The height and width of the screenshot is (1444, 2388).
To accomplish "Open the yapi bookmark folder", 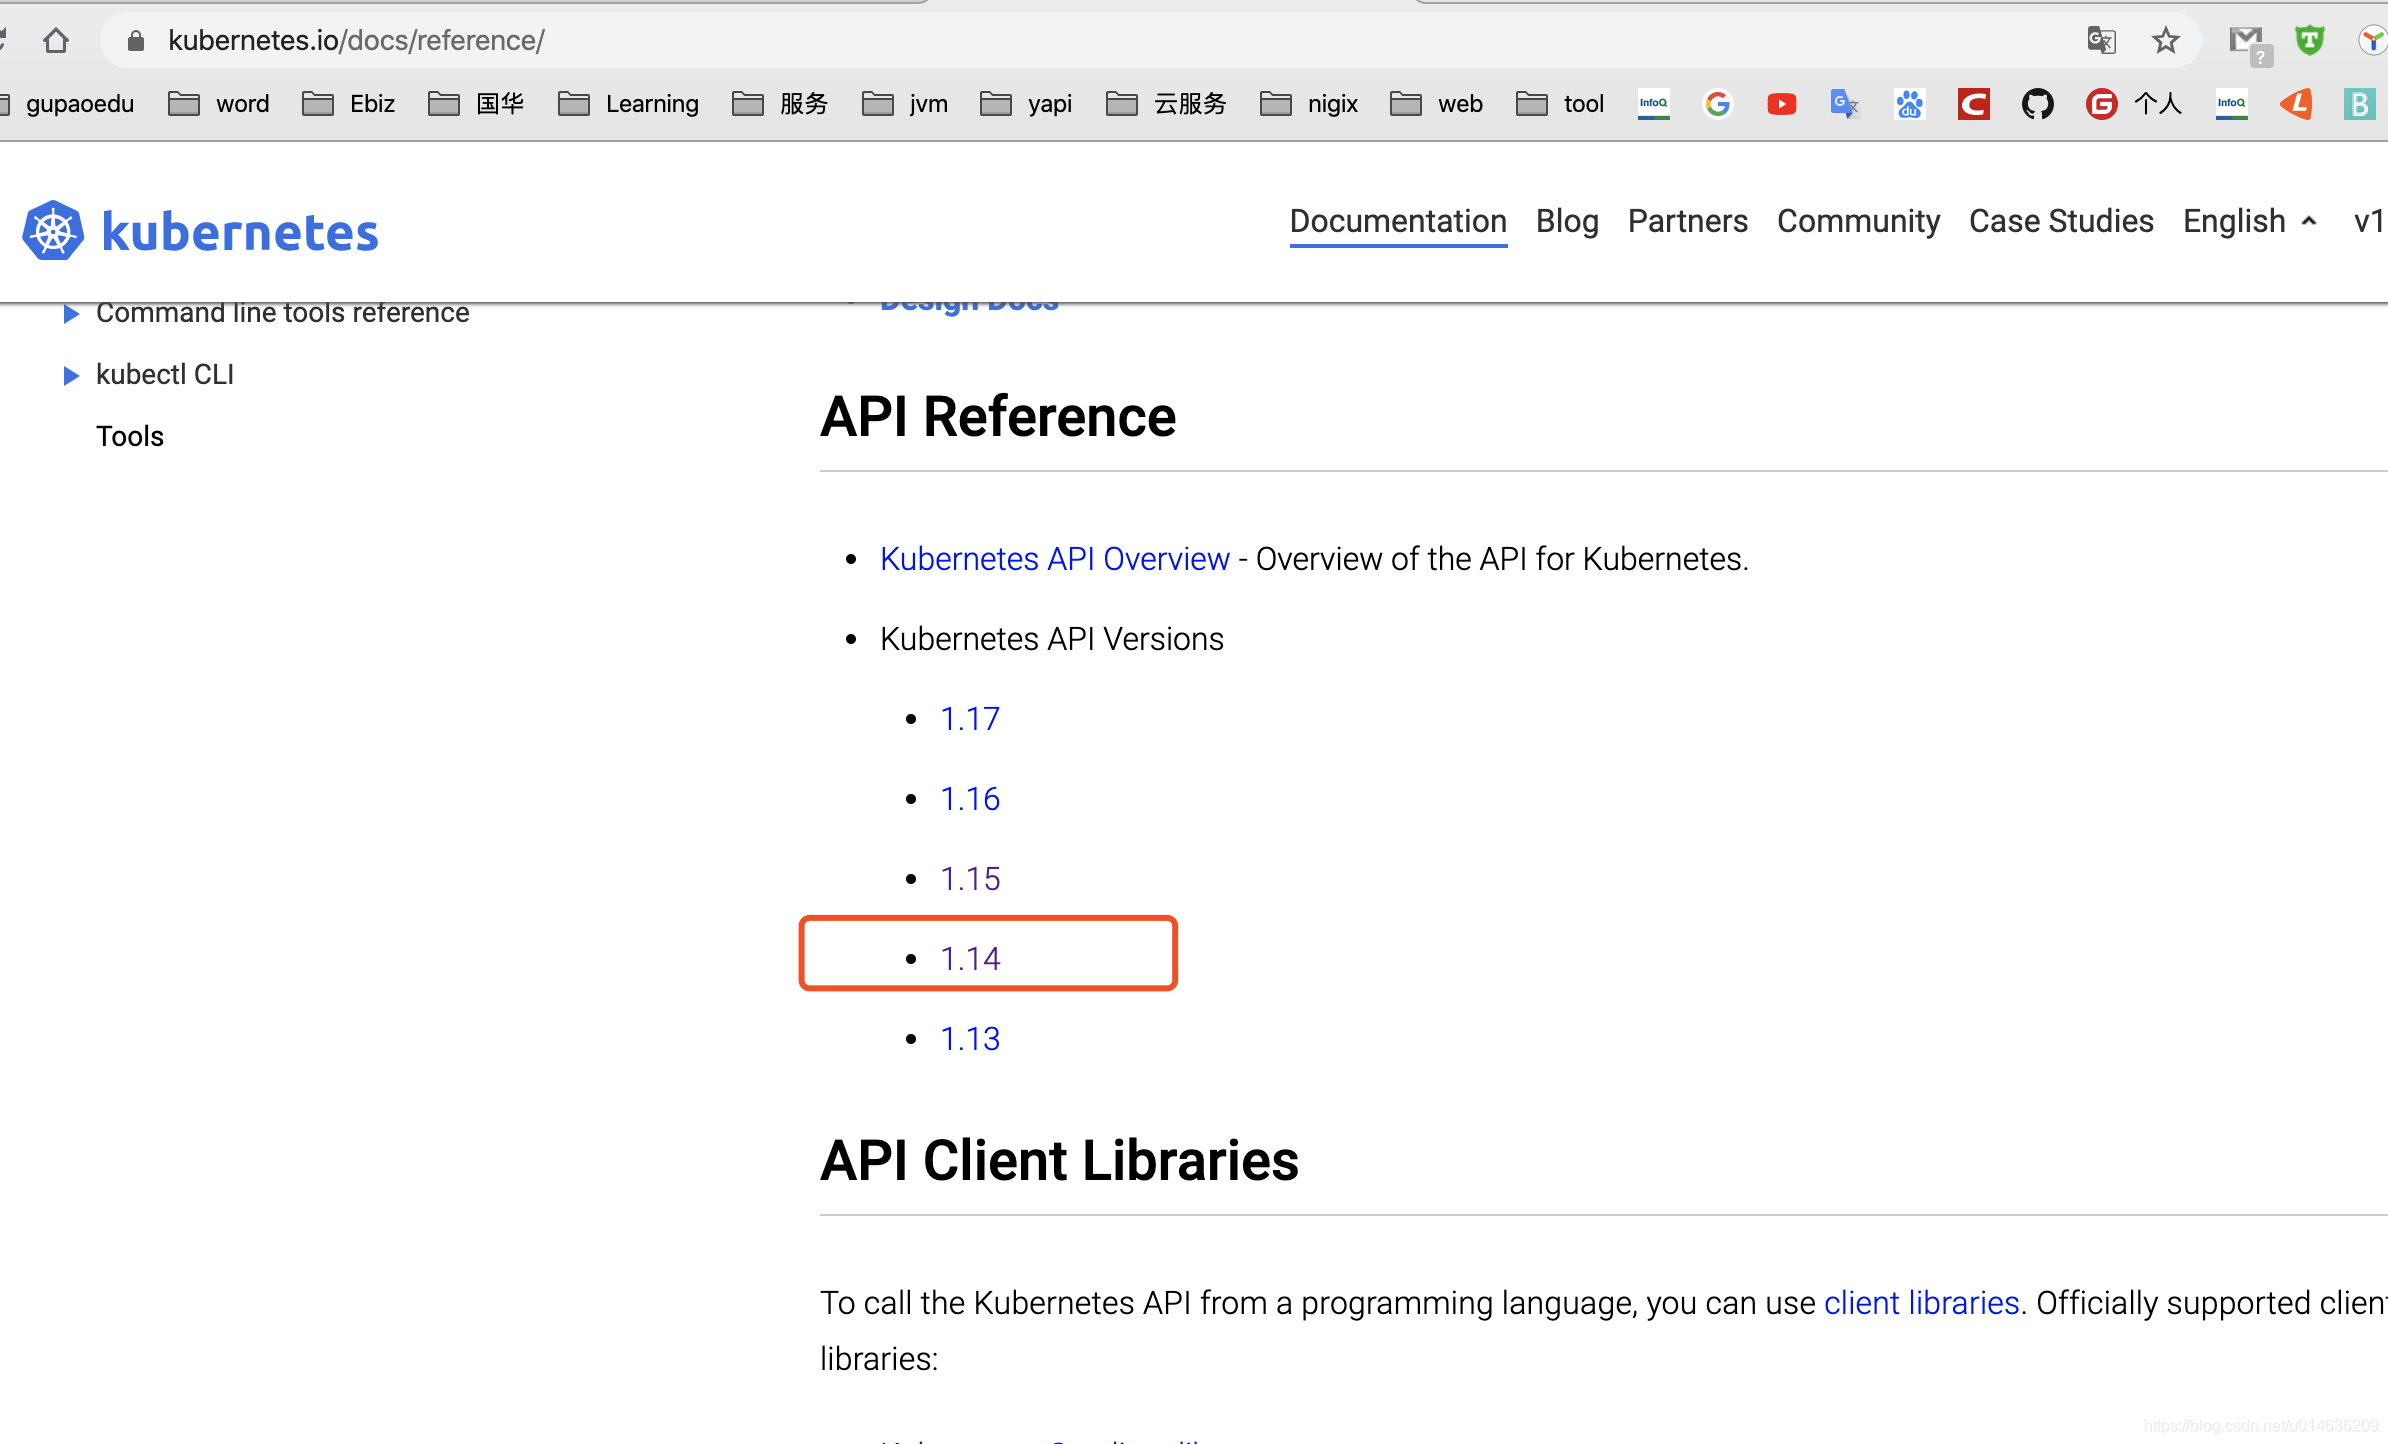I will (1026, 104).
